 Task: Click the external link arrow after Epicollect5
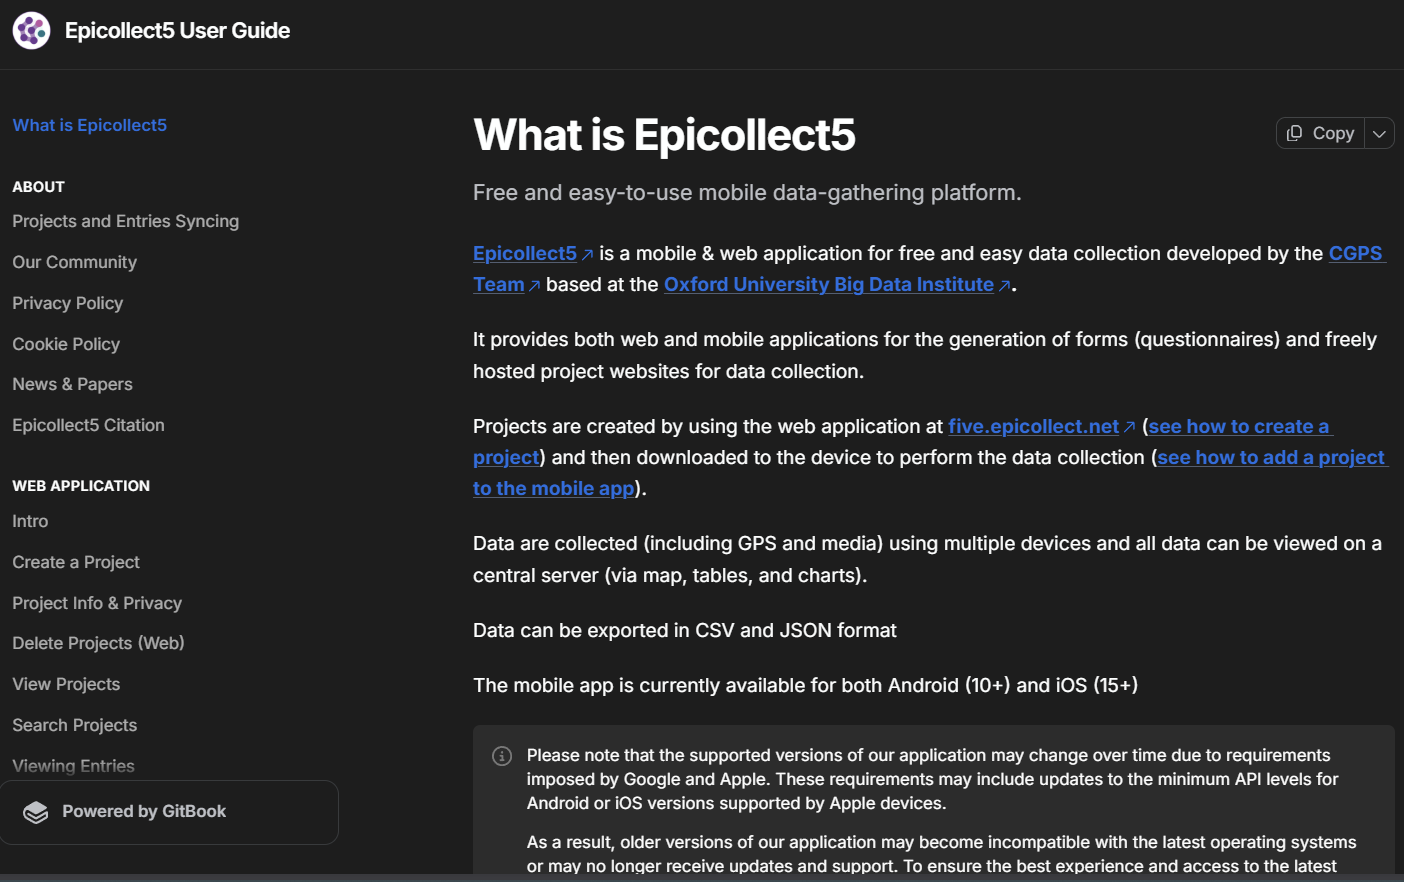pos(588,253)
